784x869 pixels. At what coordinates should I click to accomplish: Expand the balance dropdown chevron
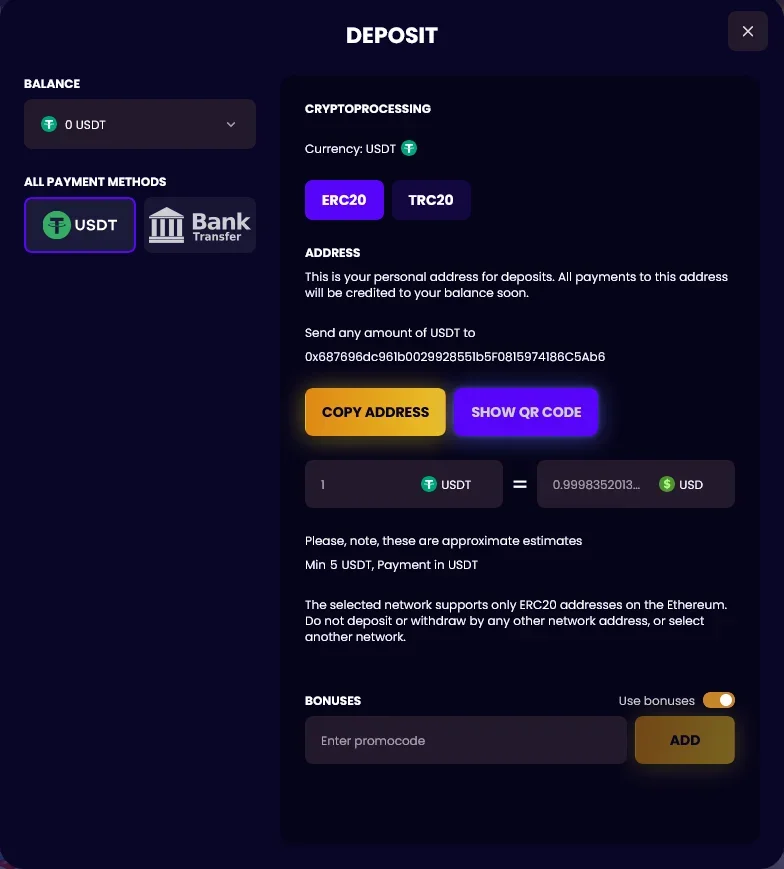point(231,125)
